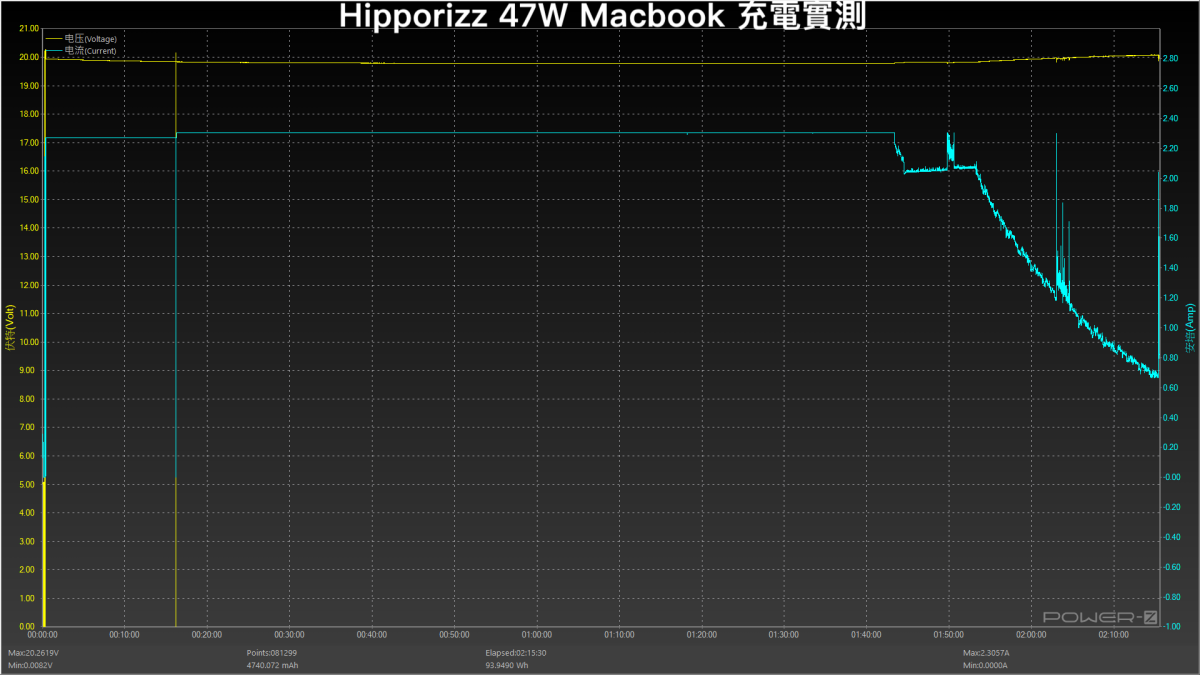
Task: Click the Points:081299 status readout
Action: click(x=272, y=651)
